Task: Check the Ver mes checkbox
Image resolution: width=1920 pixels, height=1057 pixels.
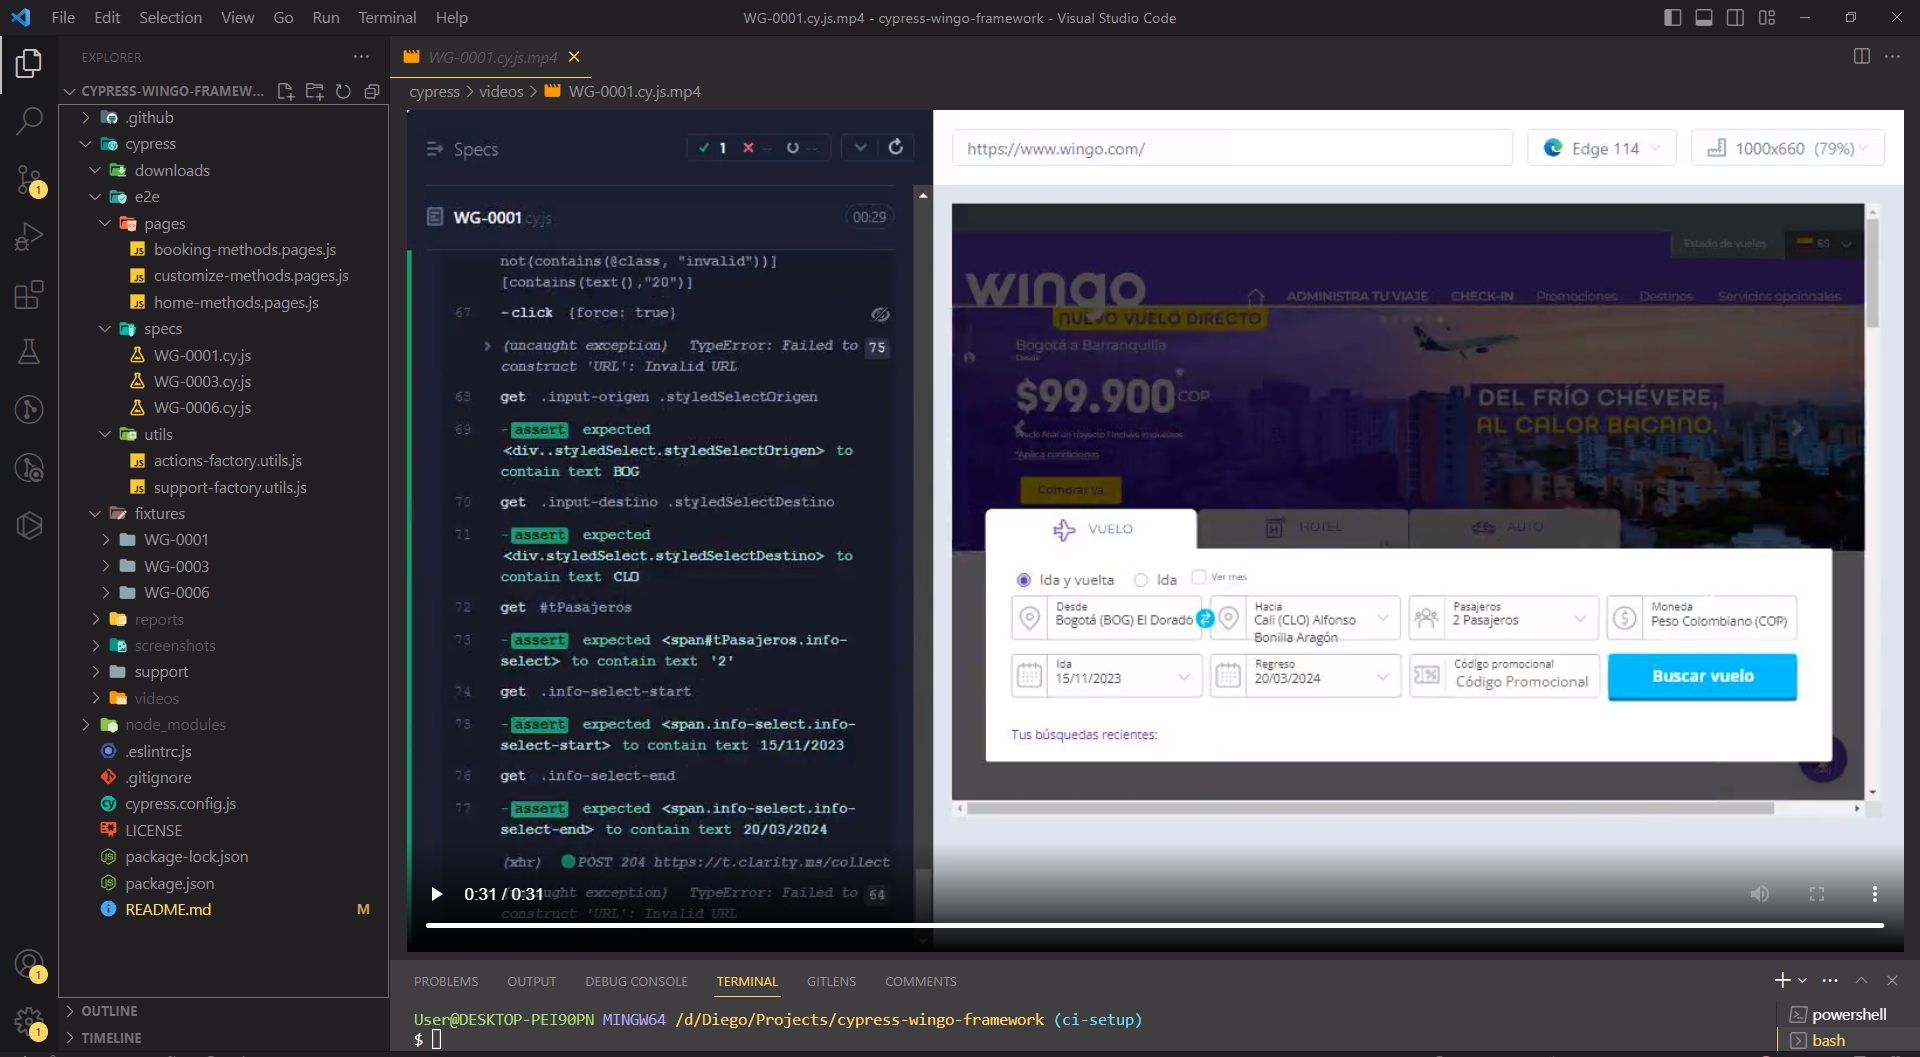Action: (1197, 578)
